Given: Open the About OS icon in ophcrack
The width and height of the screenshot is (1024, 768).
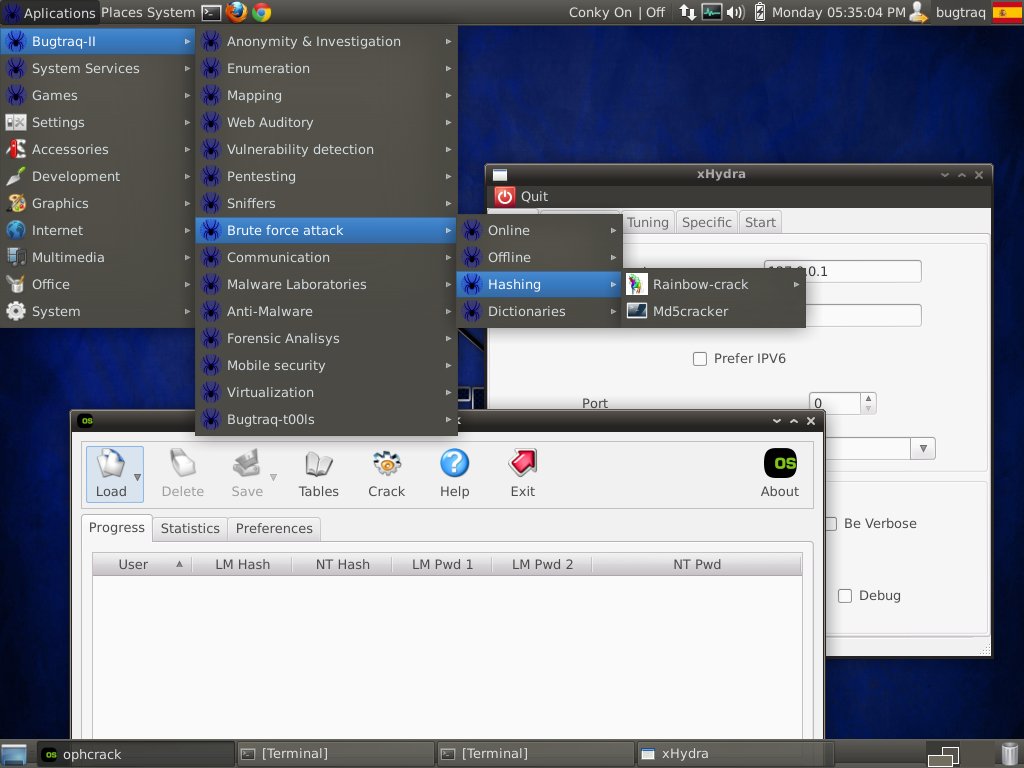Looking at the screenshot, I should point(780,474).
